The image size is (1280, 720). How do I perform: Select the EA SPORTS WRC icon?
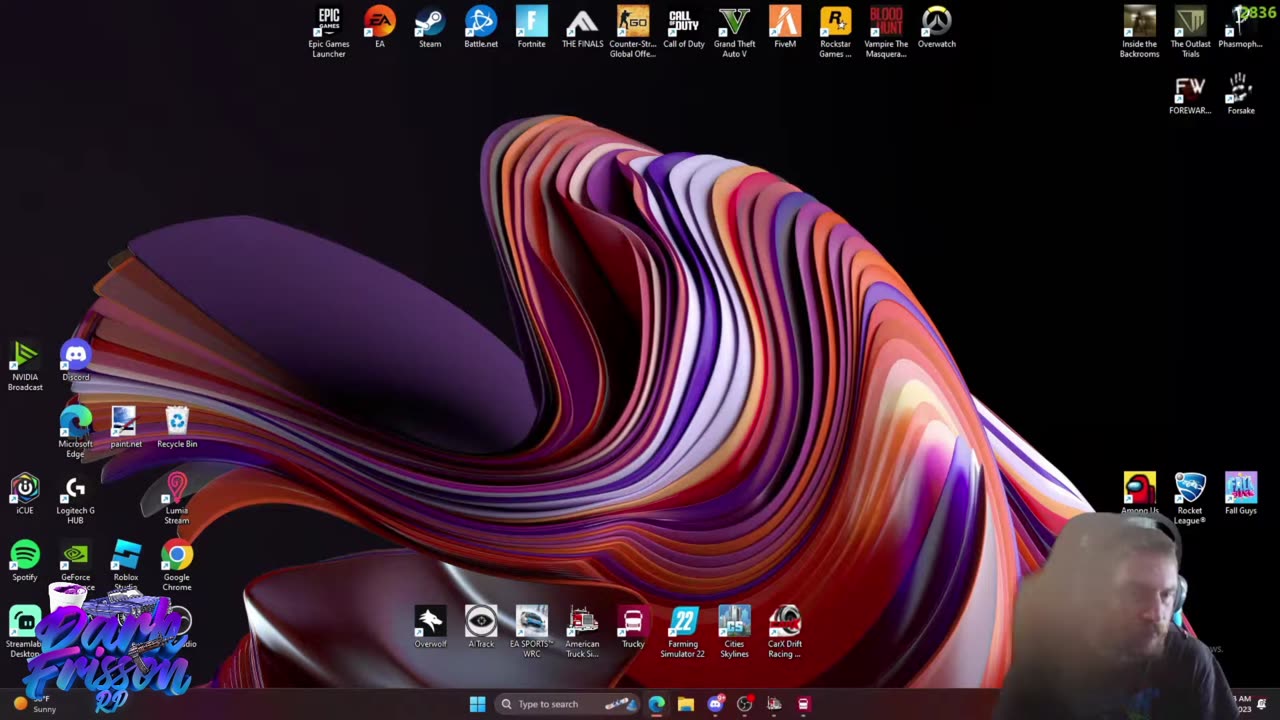(532, 631)
